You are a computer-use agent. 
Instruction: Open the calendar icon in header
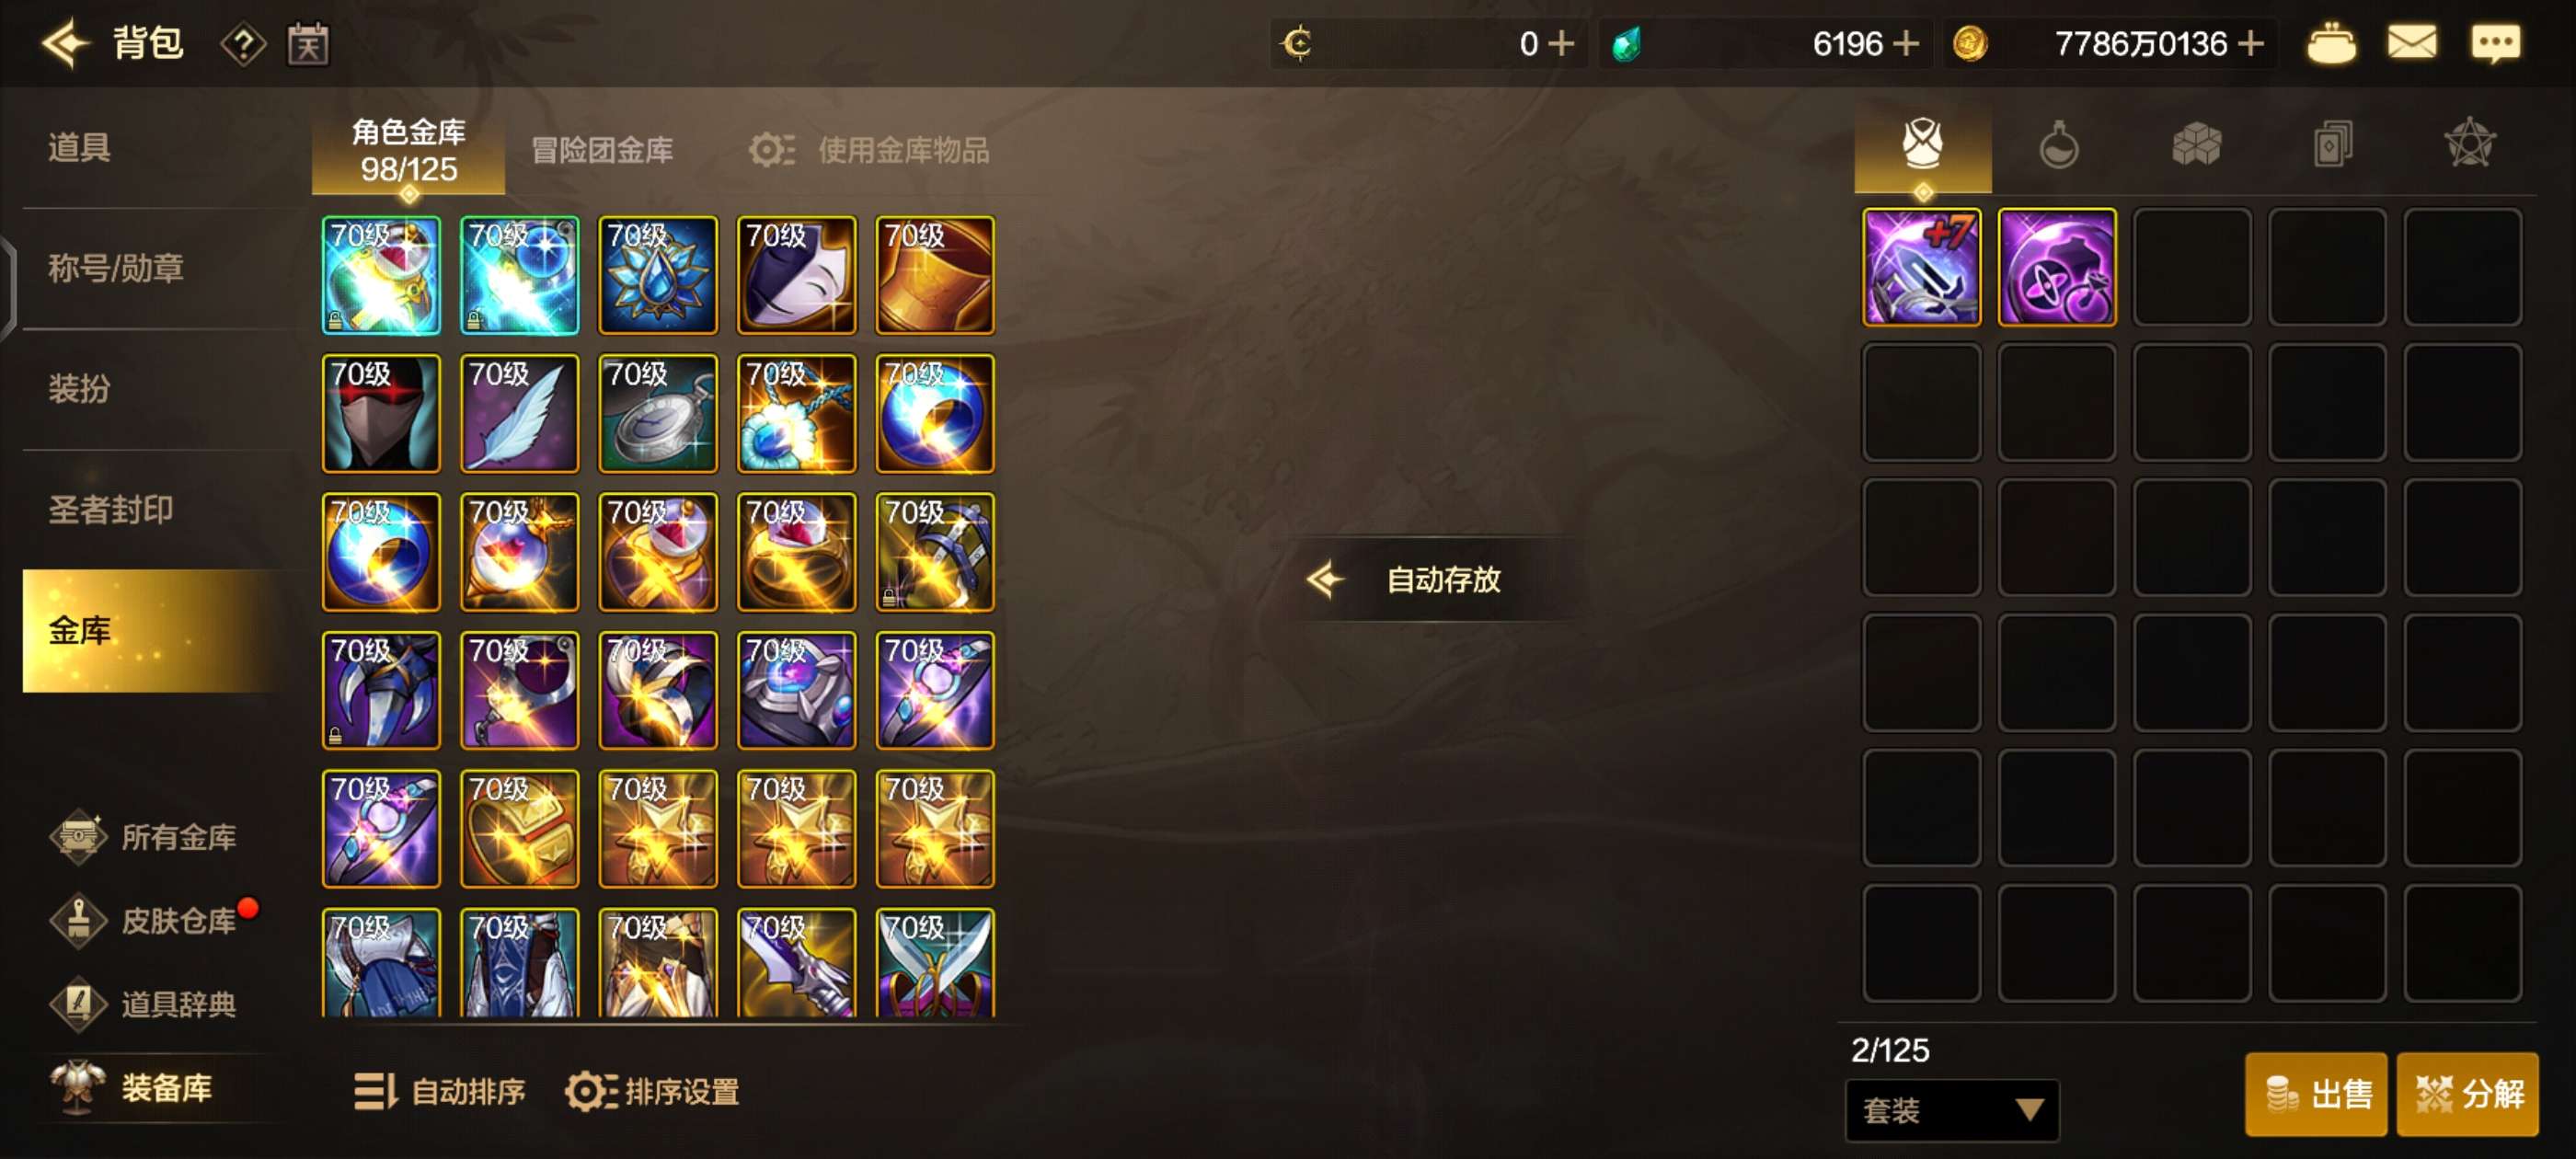[308, 44]
